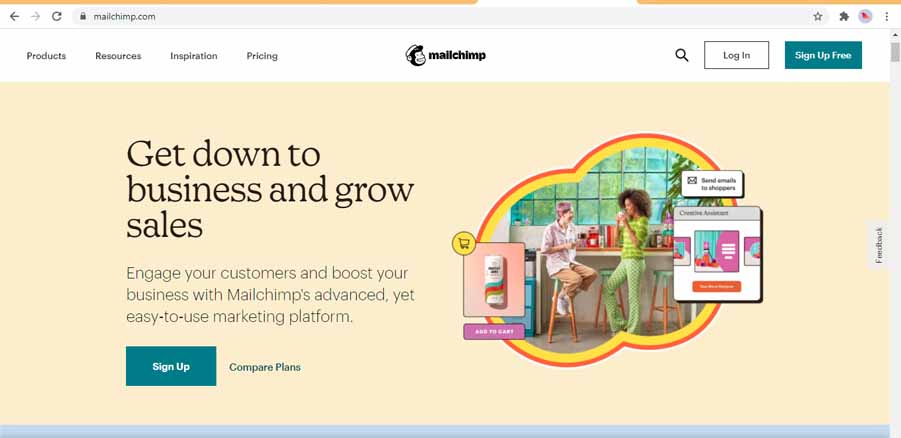Viewport: 901px width, 438px height.
Task: Open the Products menu
Action: click(x=46, y=56)
